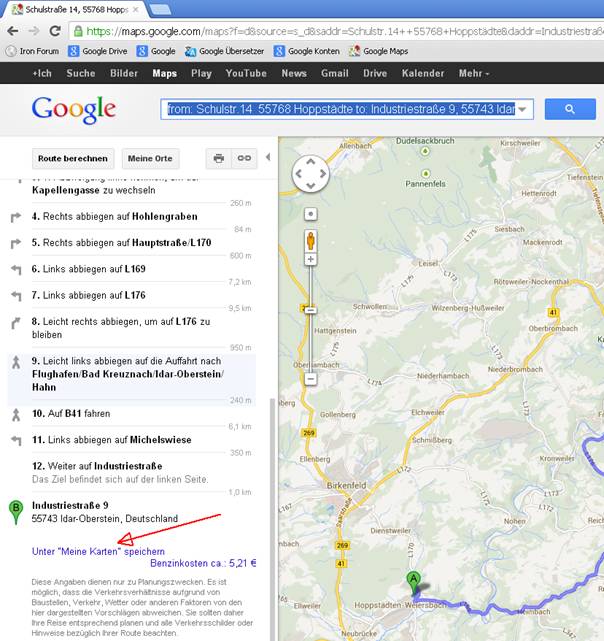Select step 4 Rechts abbiegen auf Hohlengraben
604x641 pixels.
click(132, 217)
